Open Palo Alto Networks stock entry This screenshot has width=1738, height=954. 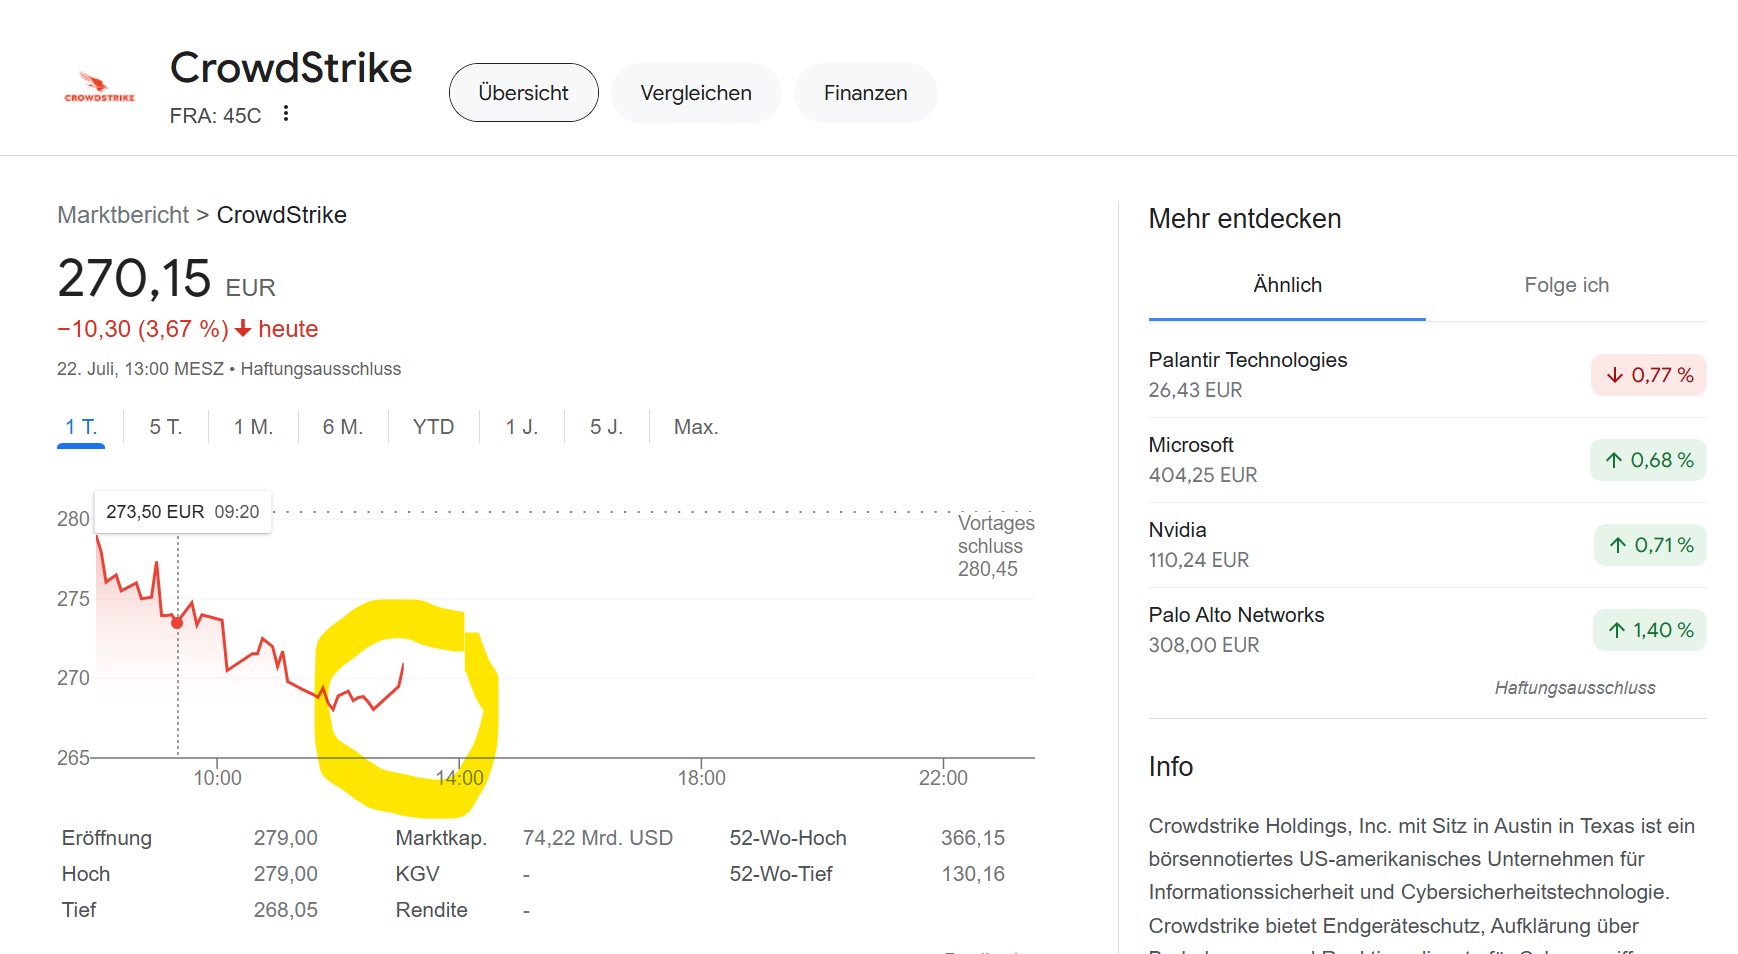coord(1427,630)
